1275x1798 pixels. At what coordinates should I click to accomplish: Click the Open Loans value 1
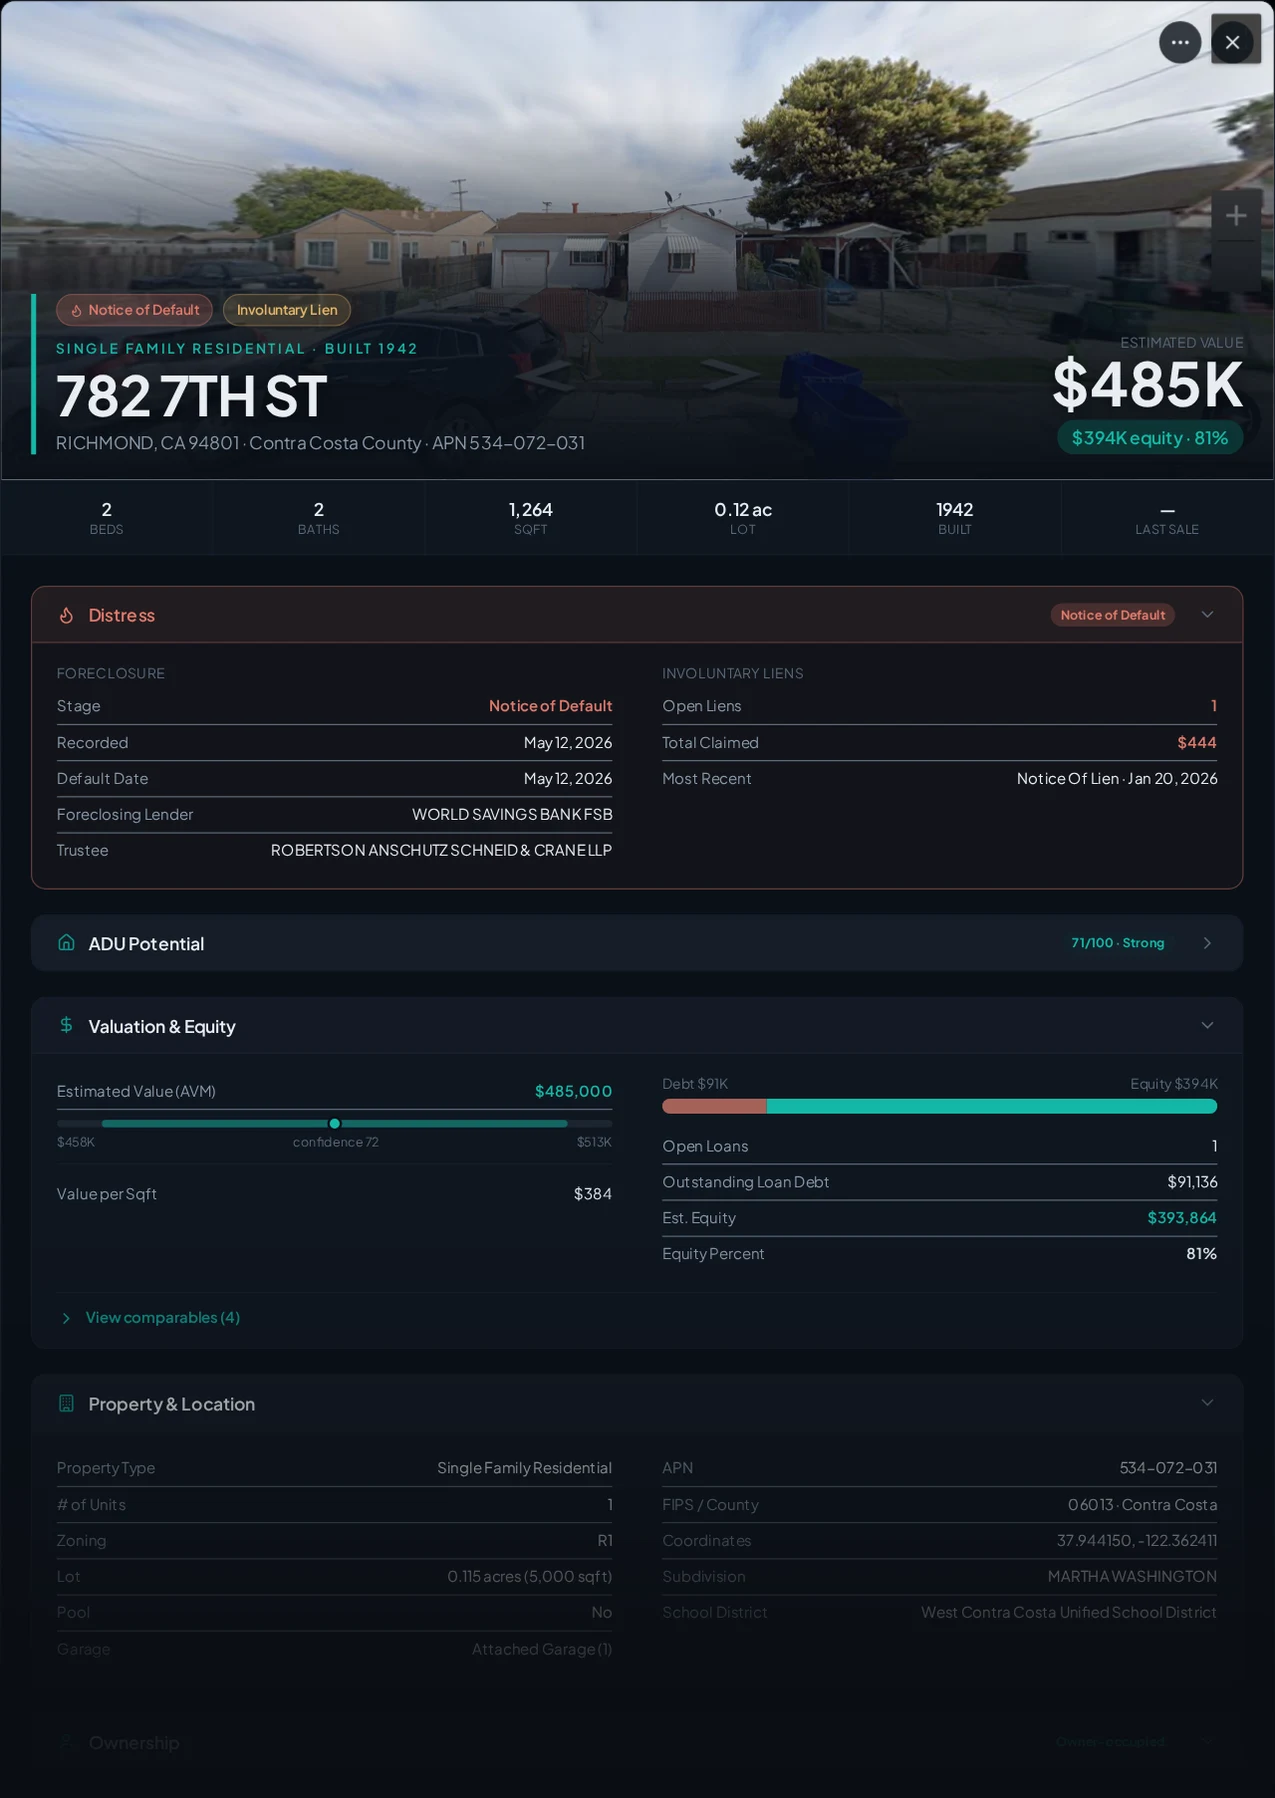[x=1214, y=1146]
